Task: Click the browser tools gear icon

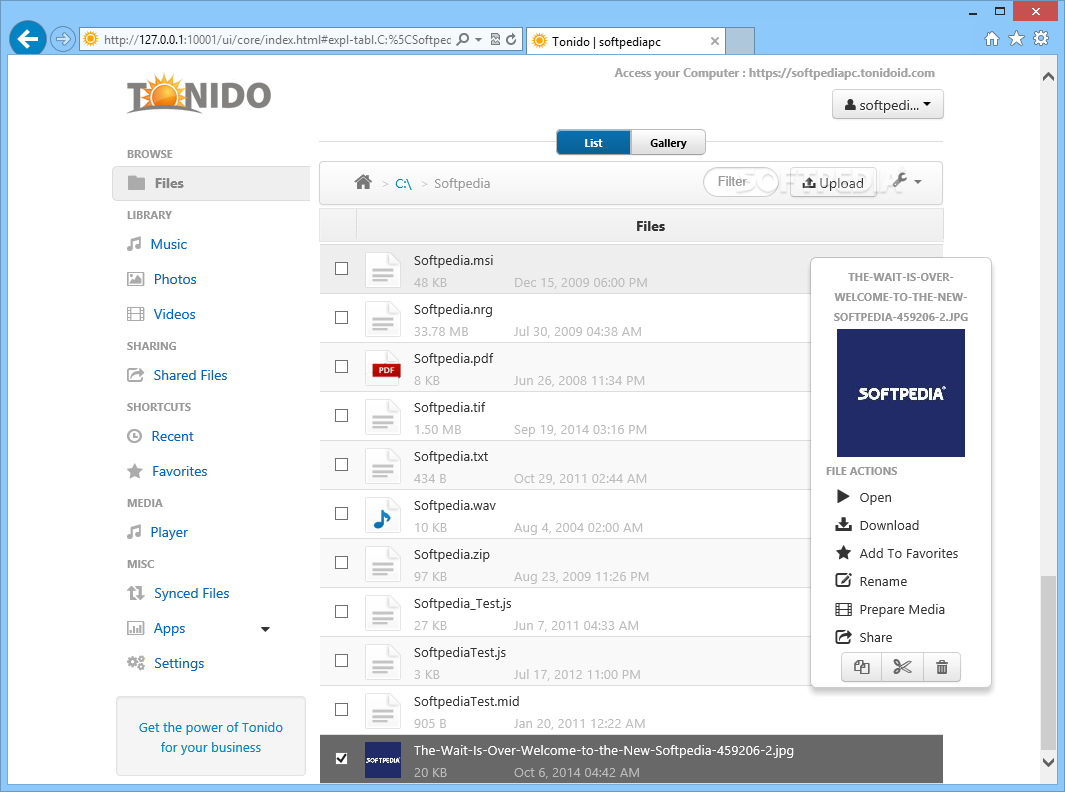Action: point(1041,39)
